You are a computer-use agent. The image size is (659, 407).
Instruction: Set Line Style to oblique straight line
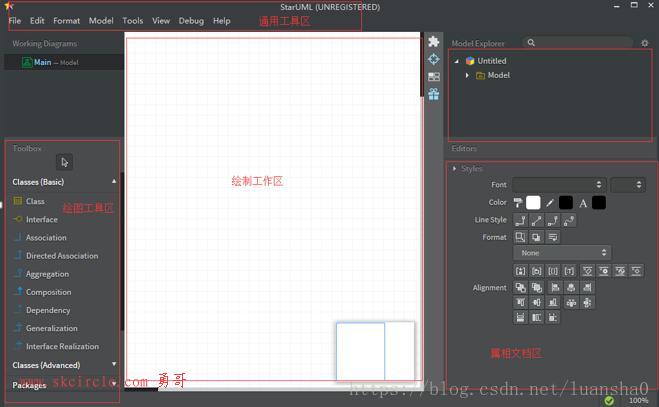coord(537,220)
